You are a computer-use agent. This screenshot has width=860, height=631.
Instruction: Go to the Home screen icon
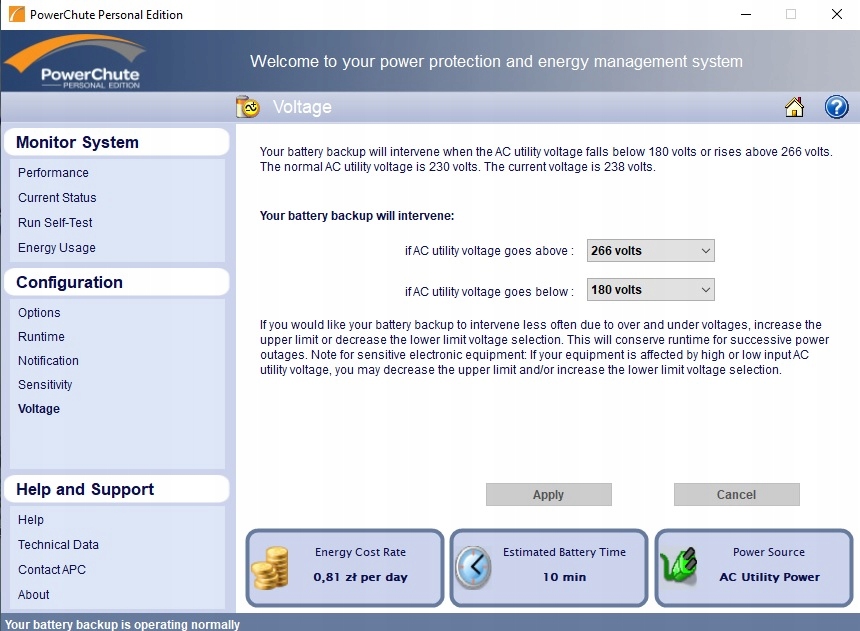[x=794, y=107]
